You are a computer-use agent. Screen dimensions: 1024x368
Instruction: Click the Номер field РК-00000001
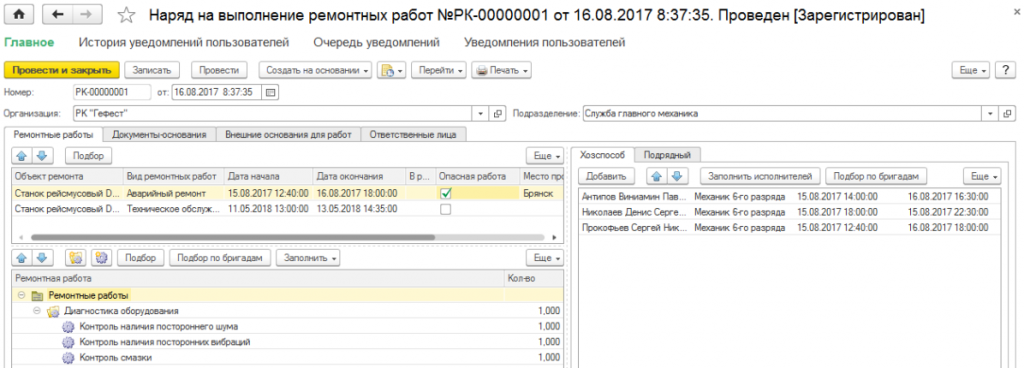pos(112,92)
